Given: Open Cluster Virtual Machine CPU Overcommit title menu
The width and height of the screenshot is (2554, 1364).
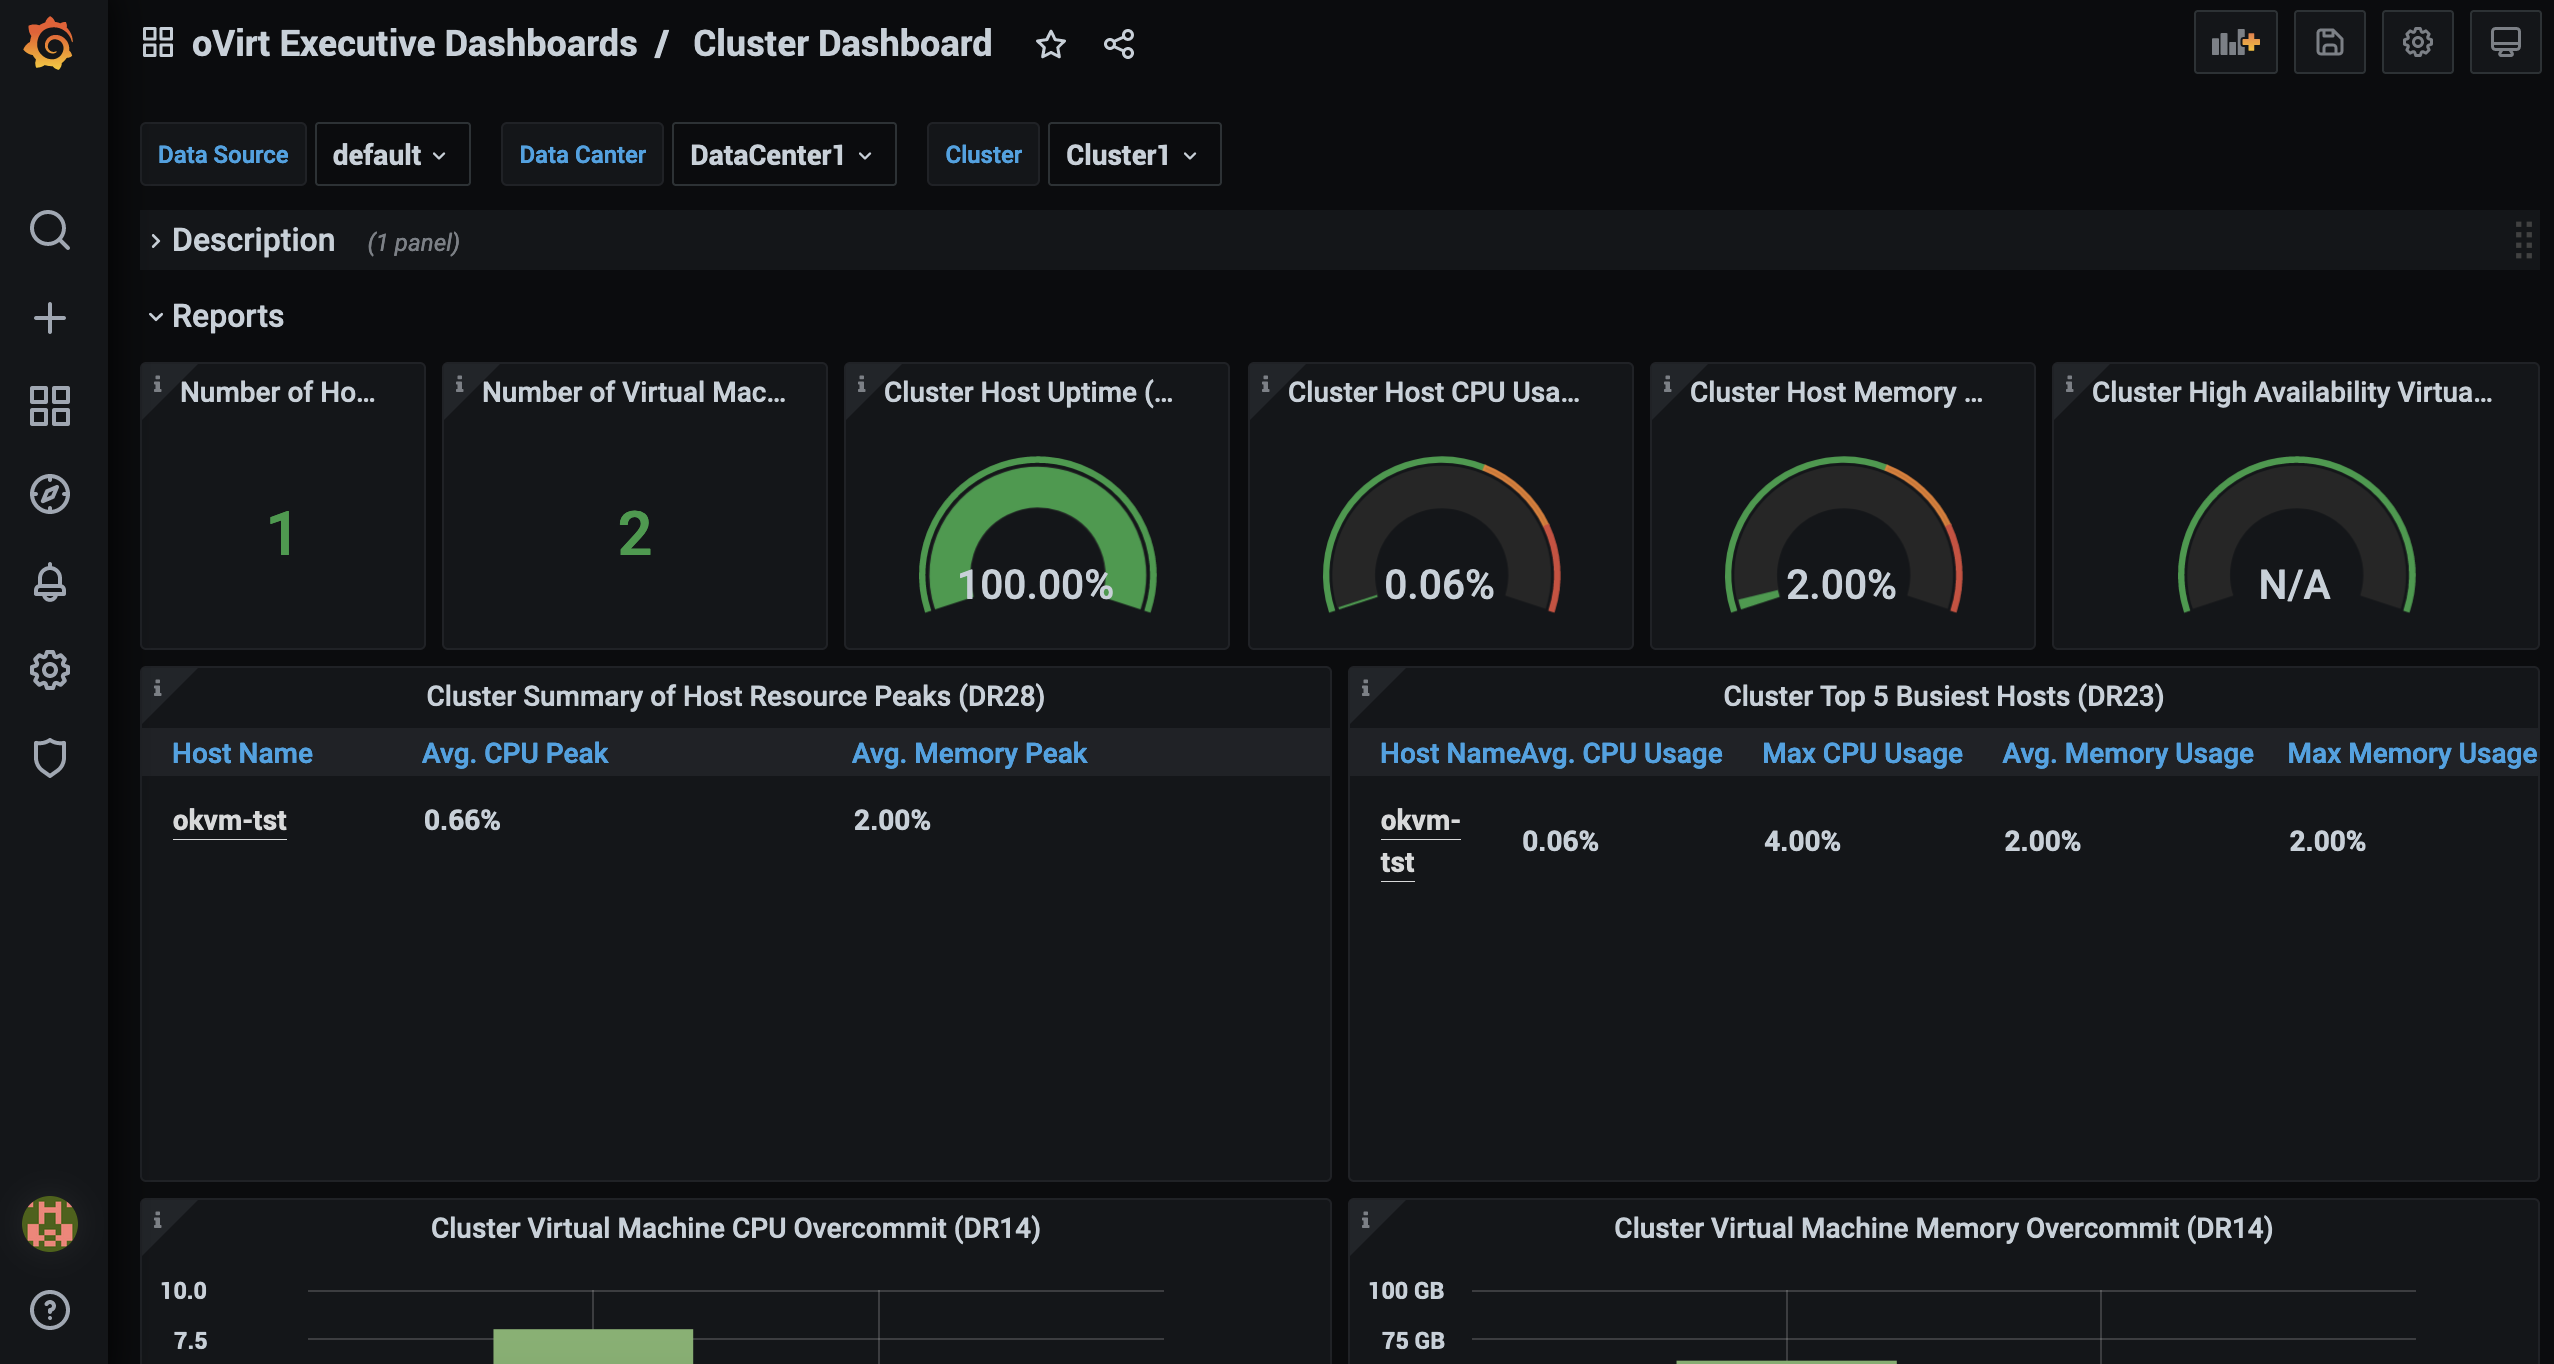Looking at the screenshot, I should pyautogui.click(x=735, y=1228).
